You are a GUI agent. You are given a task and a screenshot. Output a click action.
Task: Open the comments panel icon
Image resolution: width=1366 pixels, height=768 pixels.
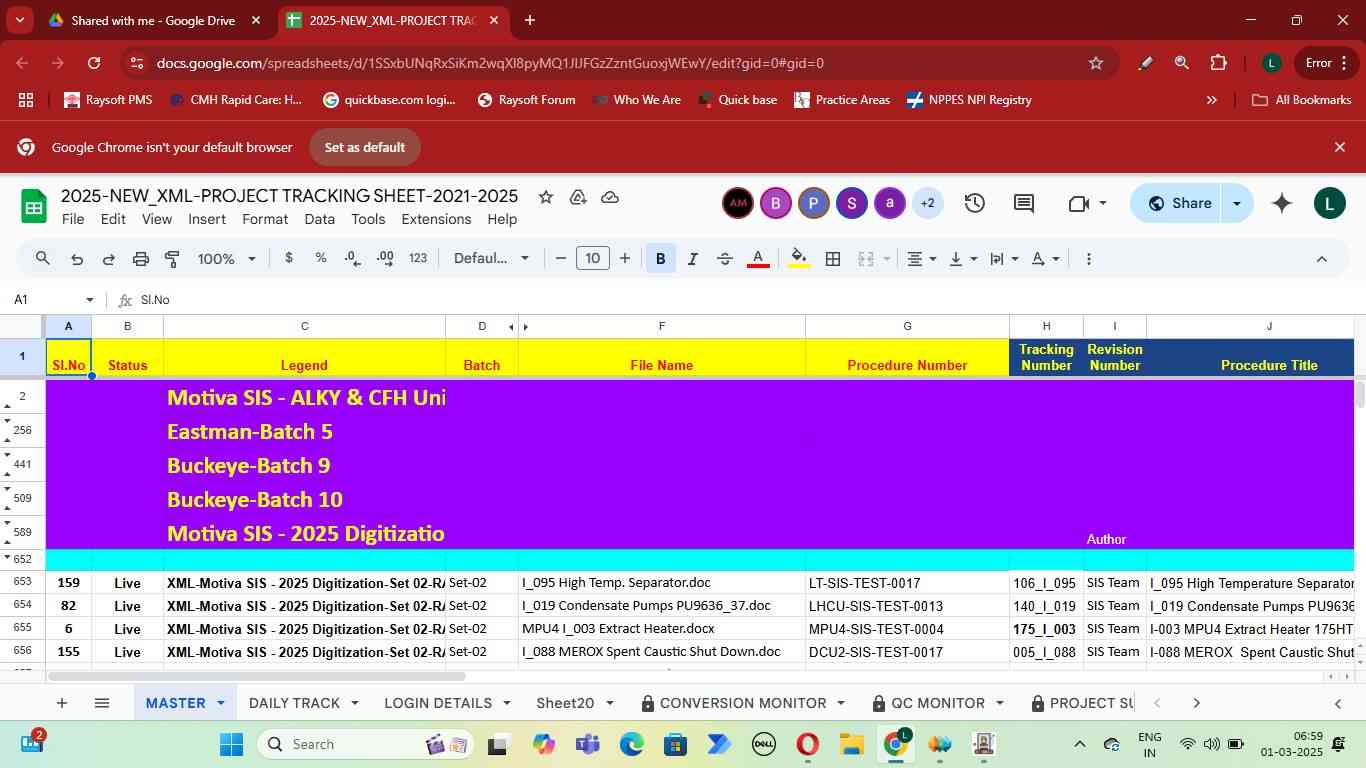coord(1023,203)
